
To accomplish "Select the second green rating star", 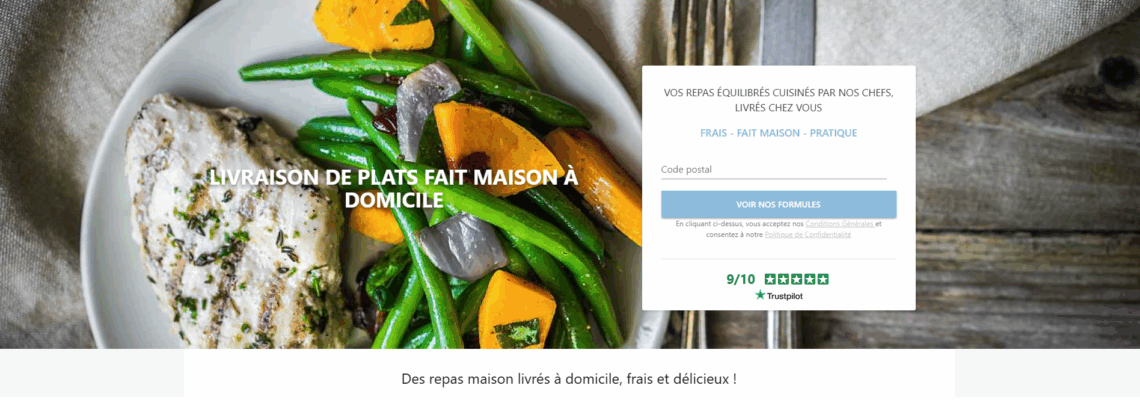I will point(784,279).
